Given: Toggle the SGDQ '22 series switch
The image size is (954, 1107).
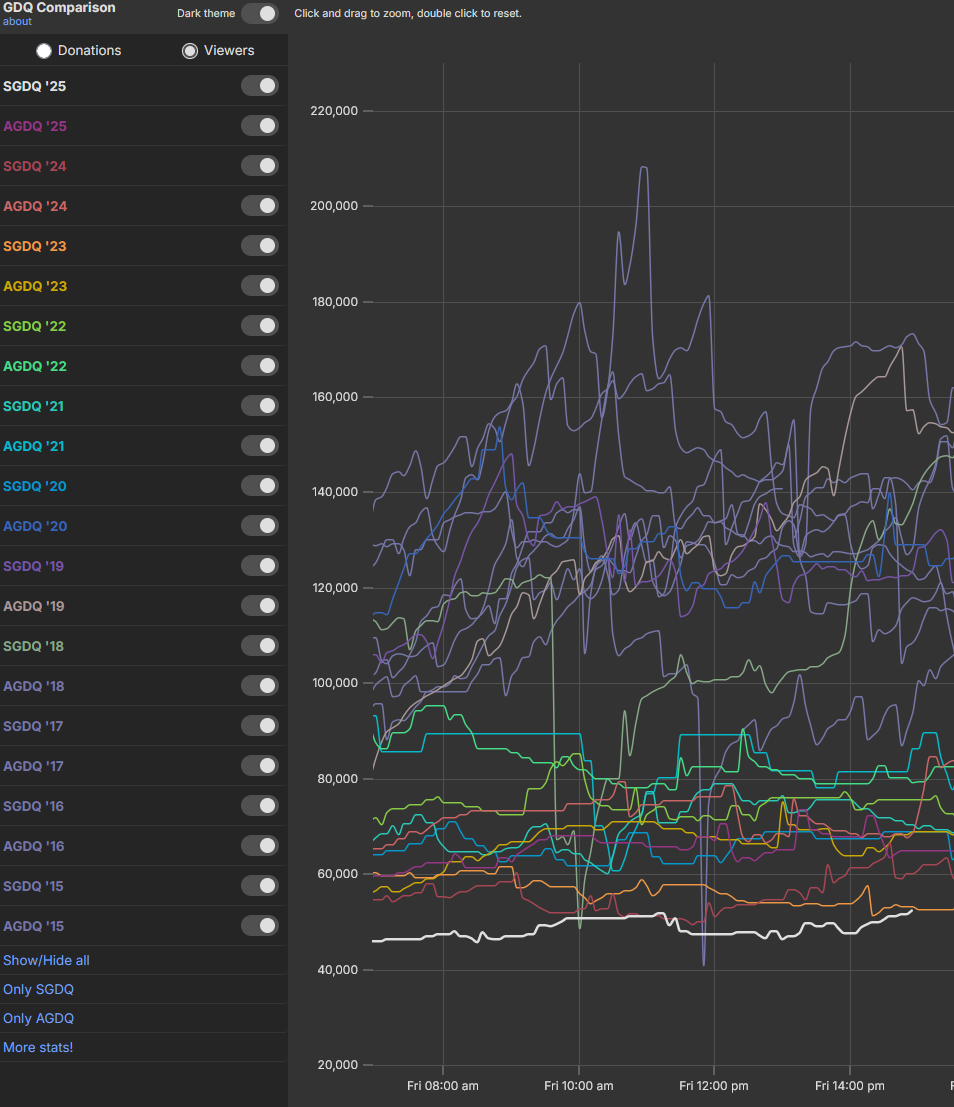Looking at the screenshot, I should 259,326.
